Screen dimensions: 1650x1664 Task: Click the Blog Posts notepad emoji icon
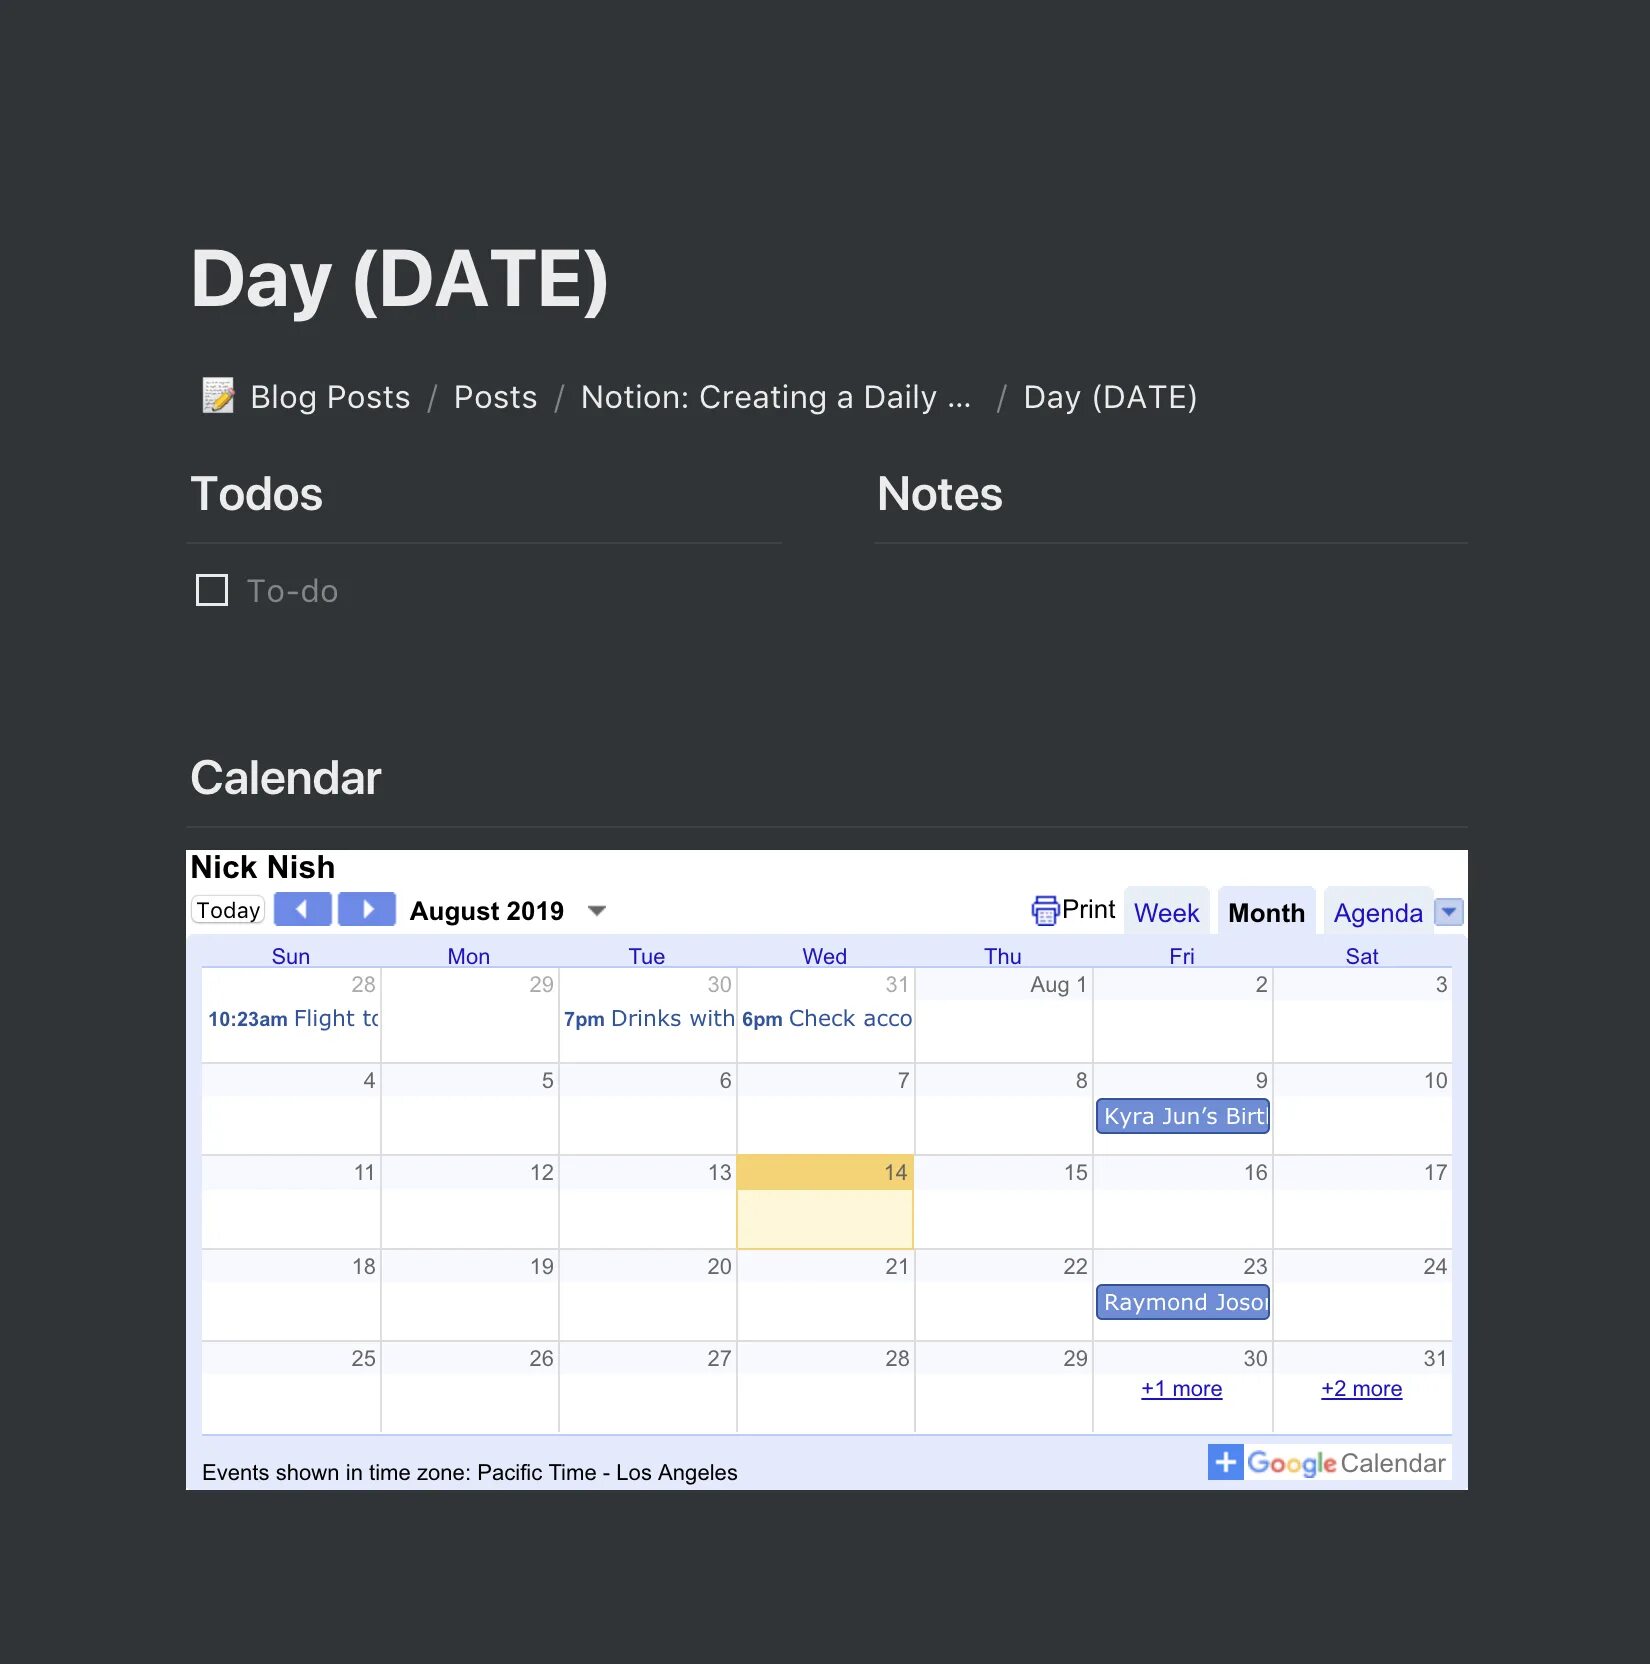point(218,396)
